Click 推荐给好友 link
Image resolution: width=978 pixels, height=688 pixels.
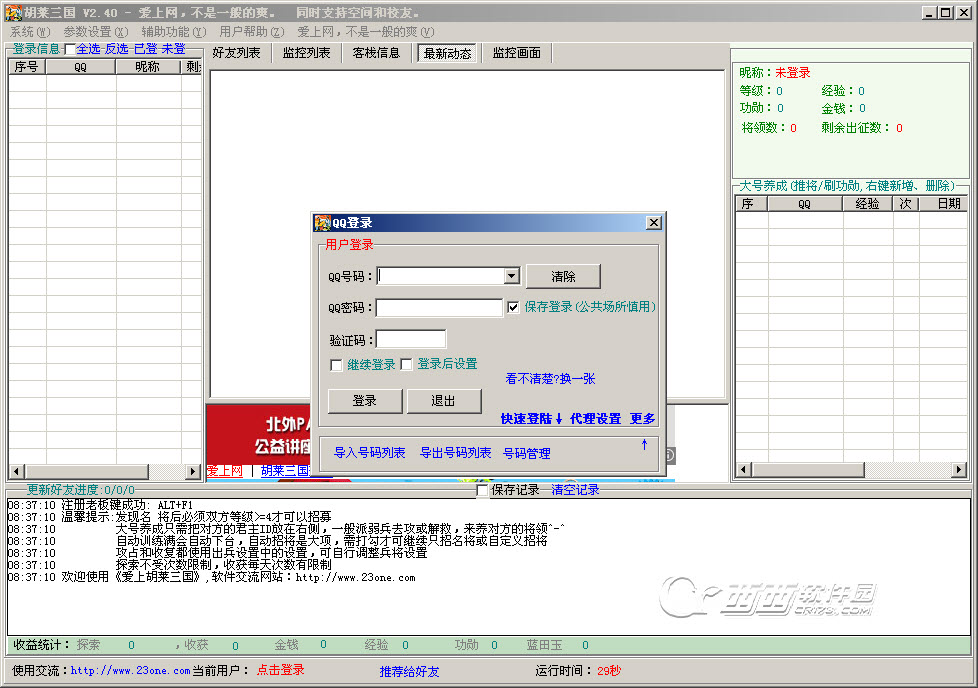(410, 672)
